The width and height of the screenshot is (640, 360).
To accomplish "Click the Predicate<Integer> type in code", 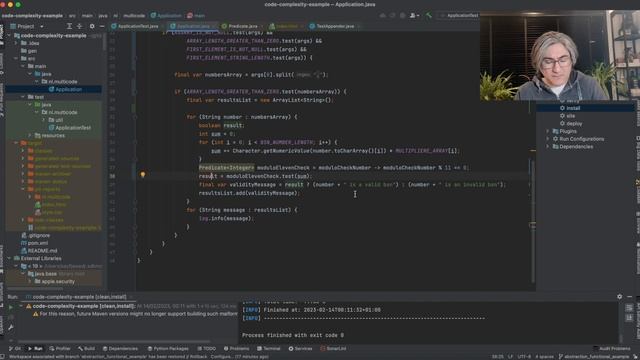I will (x=227, y=168).
